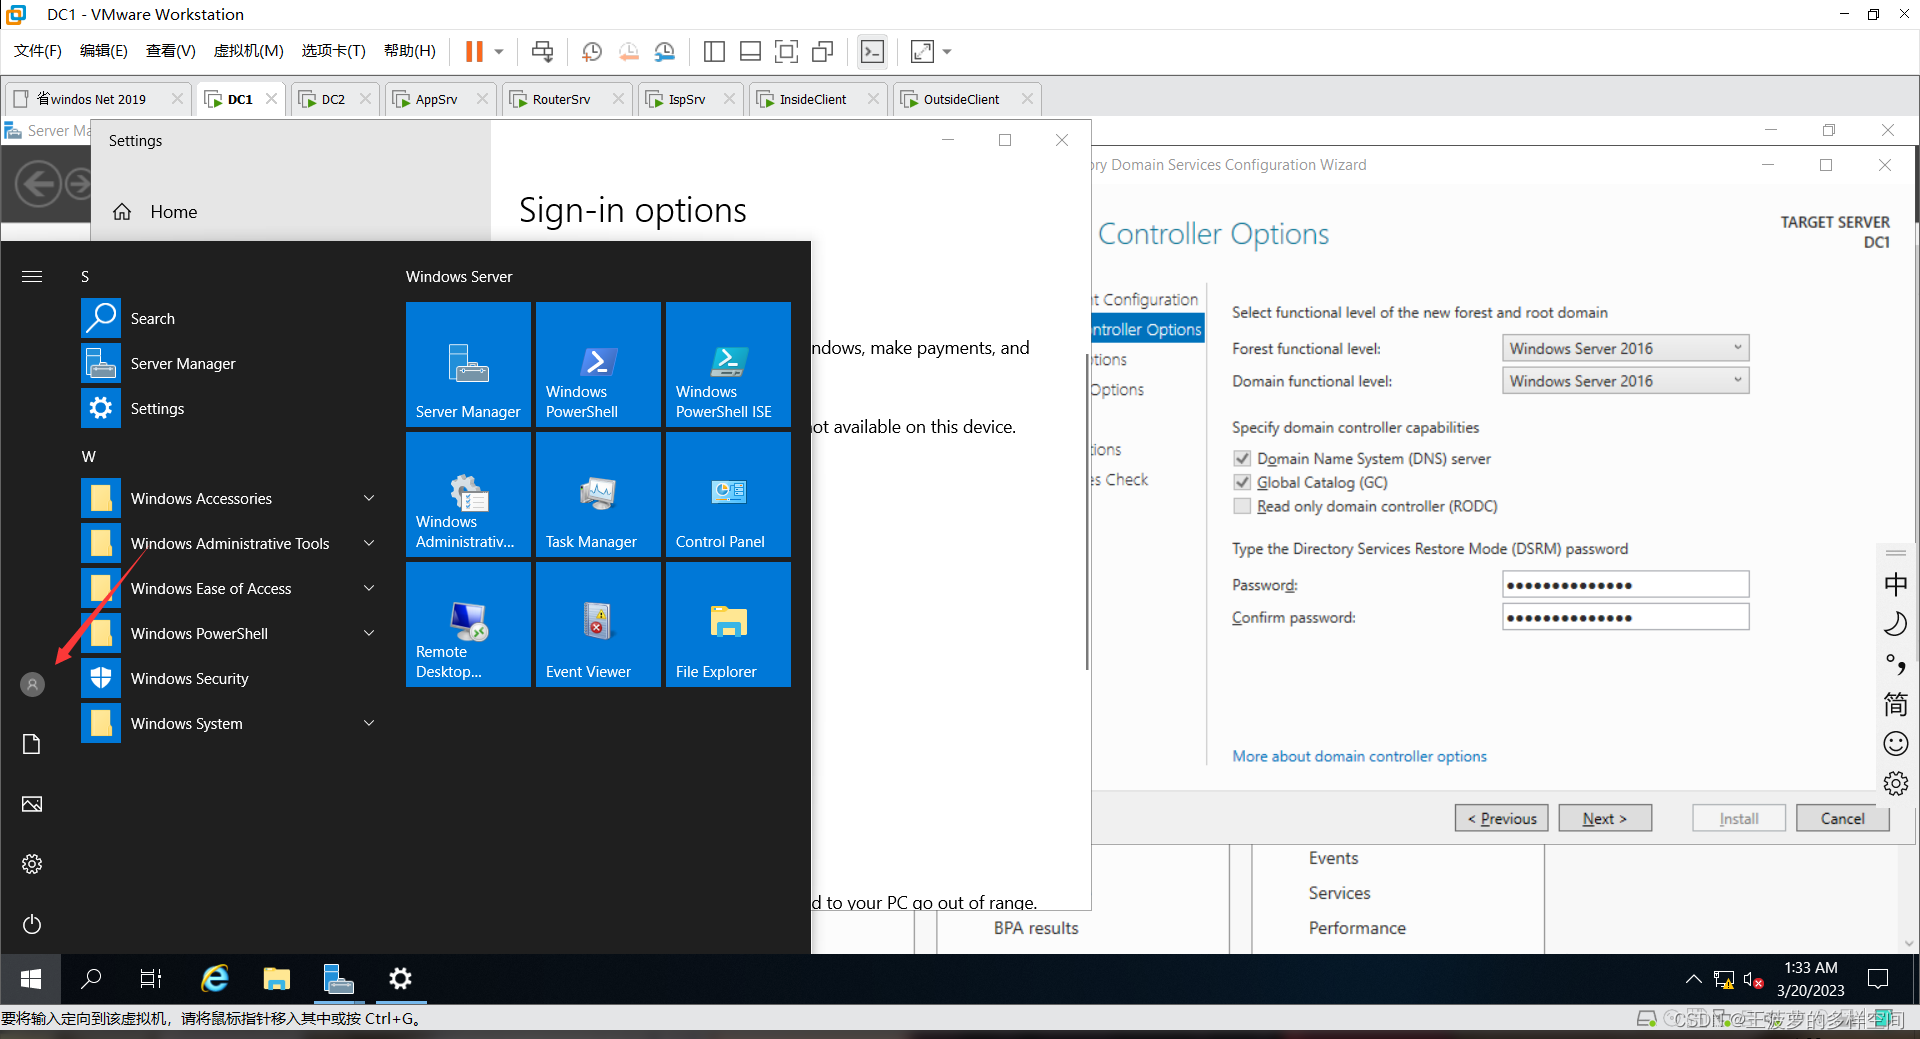Open the Control Panel tile
1920x1039 pixels.
[x=728, y=495]
